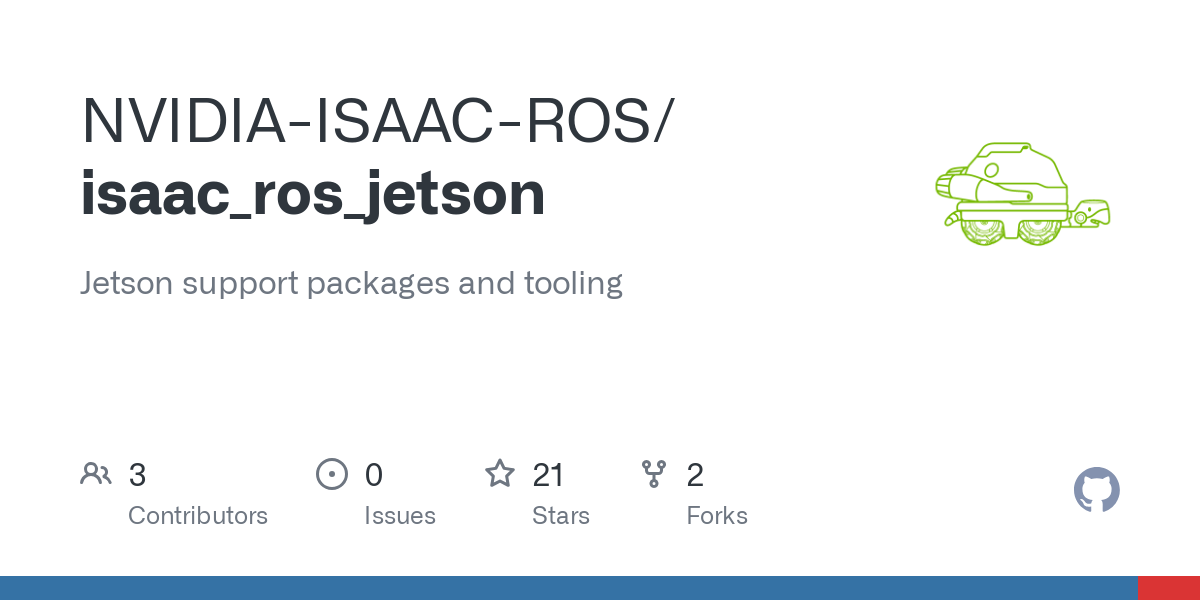The image size is (1200, 600).
Task: Click the Contributors label
Action: click(x=198, y=516)
